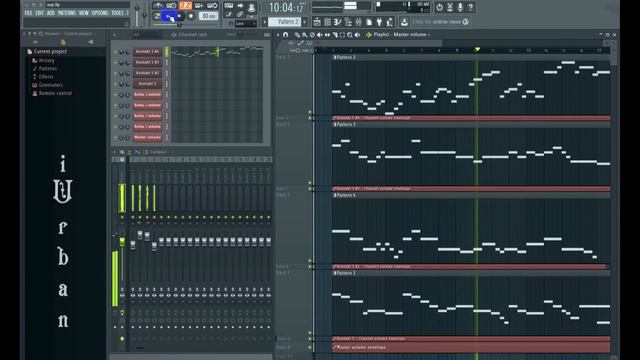Mute the Kontakt 5 #4 channel LED
Image resolution: width=640 pixels, height=360 pixels.
point(116,52)
